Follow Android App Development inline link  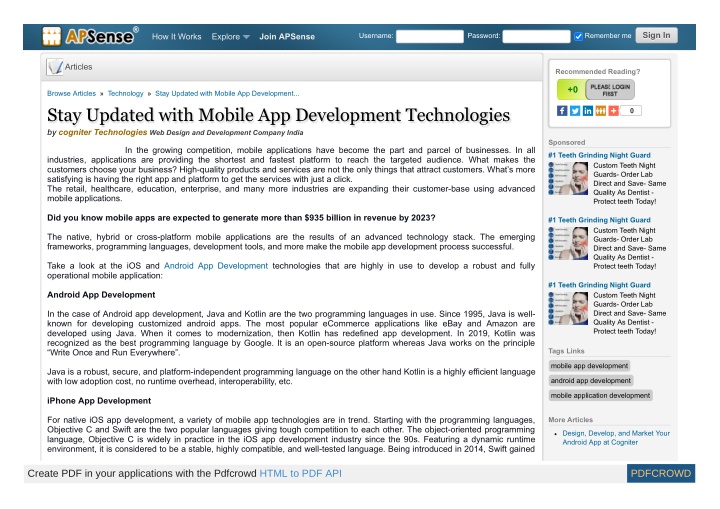tap(215, 266)
